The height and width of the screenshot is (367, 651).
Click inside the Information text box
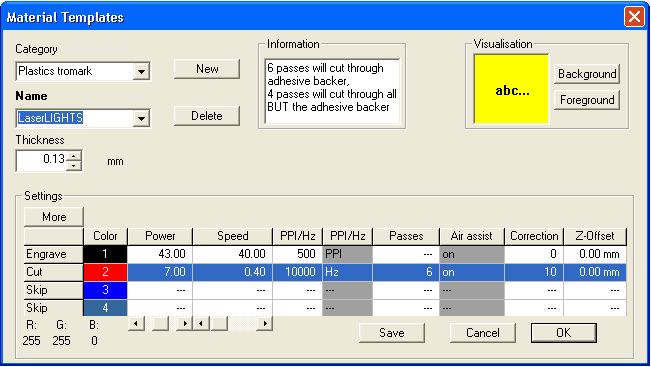point(332,91)
